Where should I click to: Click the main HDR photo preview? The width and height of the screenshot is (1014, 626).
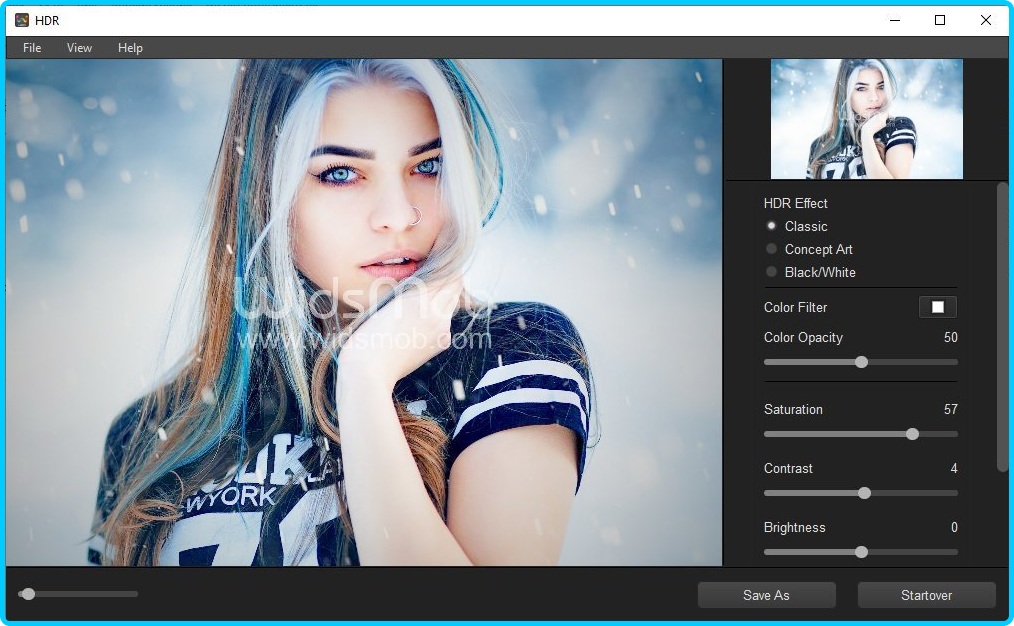[x=364, y=312]
